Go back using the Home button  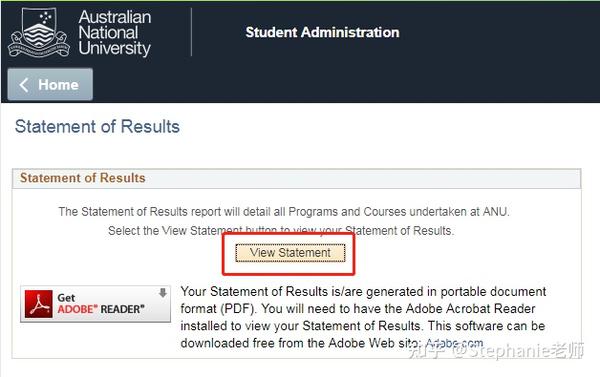point(50,85)
